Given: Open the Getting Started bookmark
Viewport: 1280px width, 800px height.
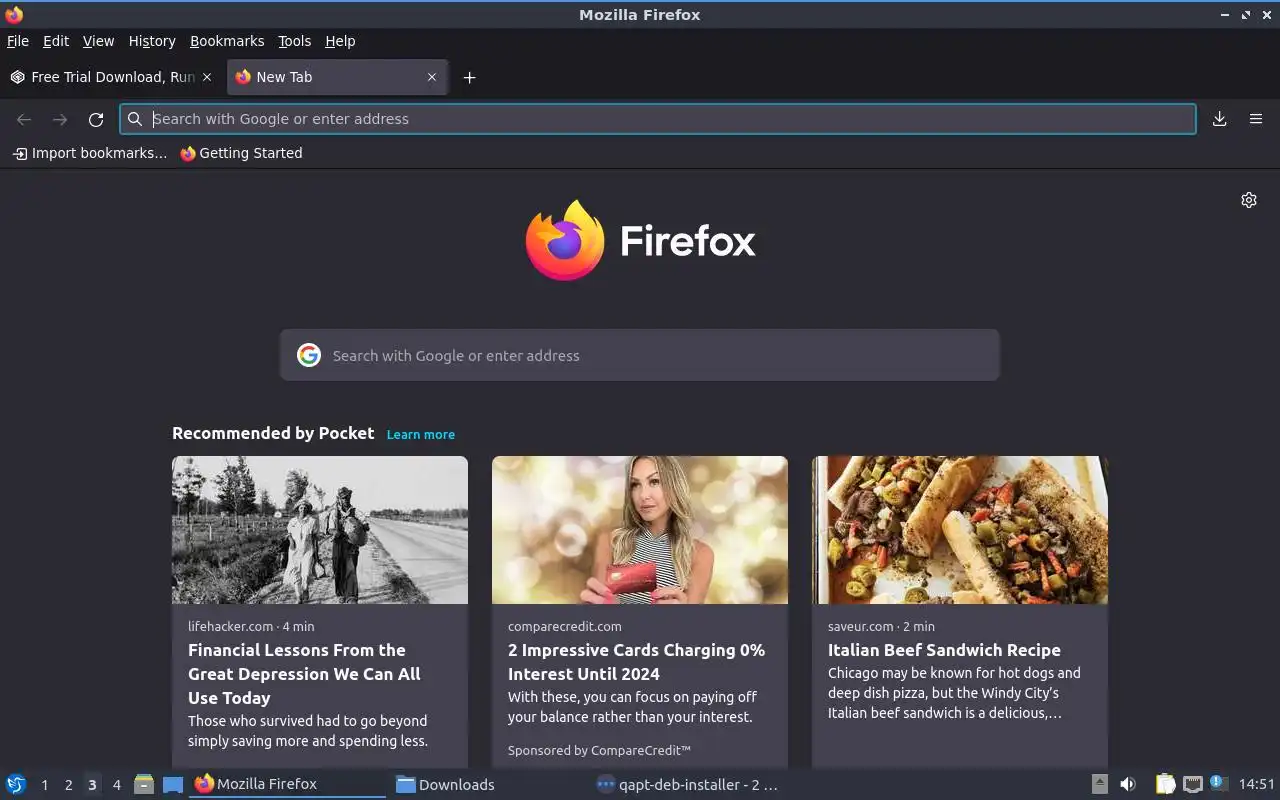Looking at the screenshot, I should [241, 153].
